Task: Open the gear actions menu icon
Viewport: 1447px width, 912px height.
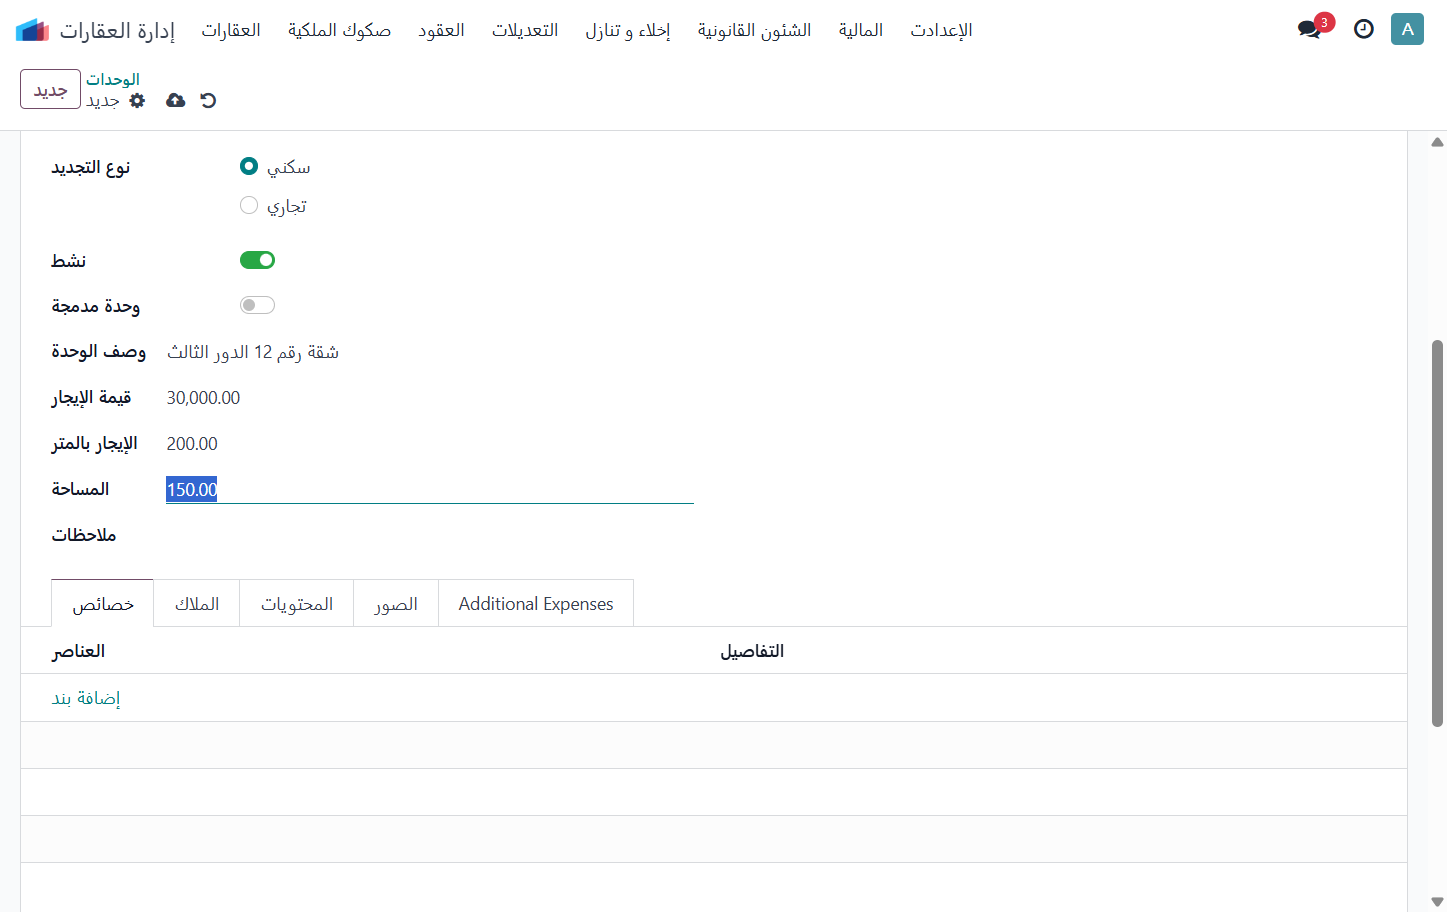Action: tap(138, 100)
